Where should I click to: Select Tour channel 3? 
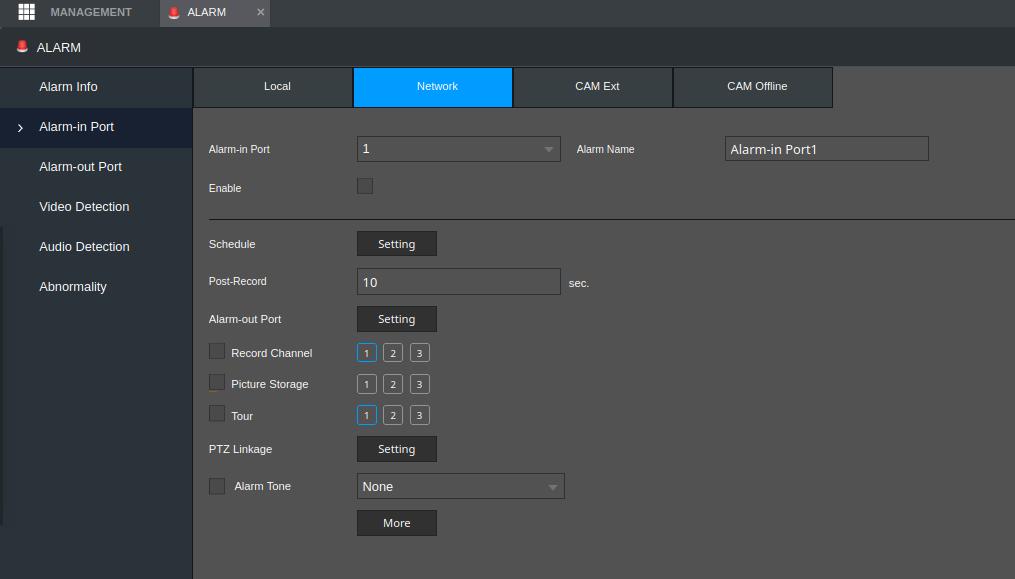(419, 415)
